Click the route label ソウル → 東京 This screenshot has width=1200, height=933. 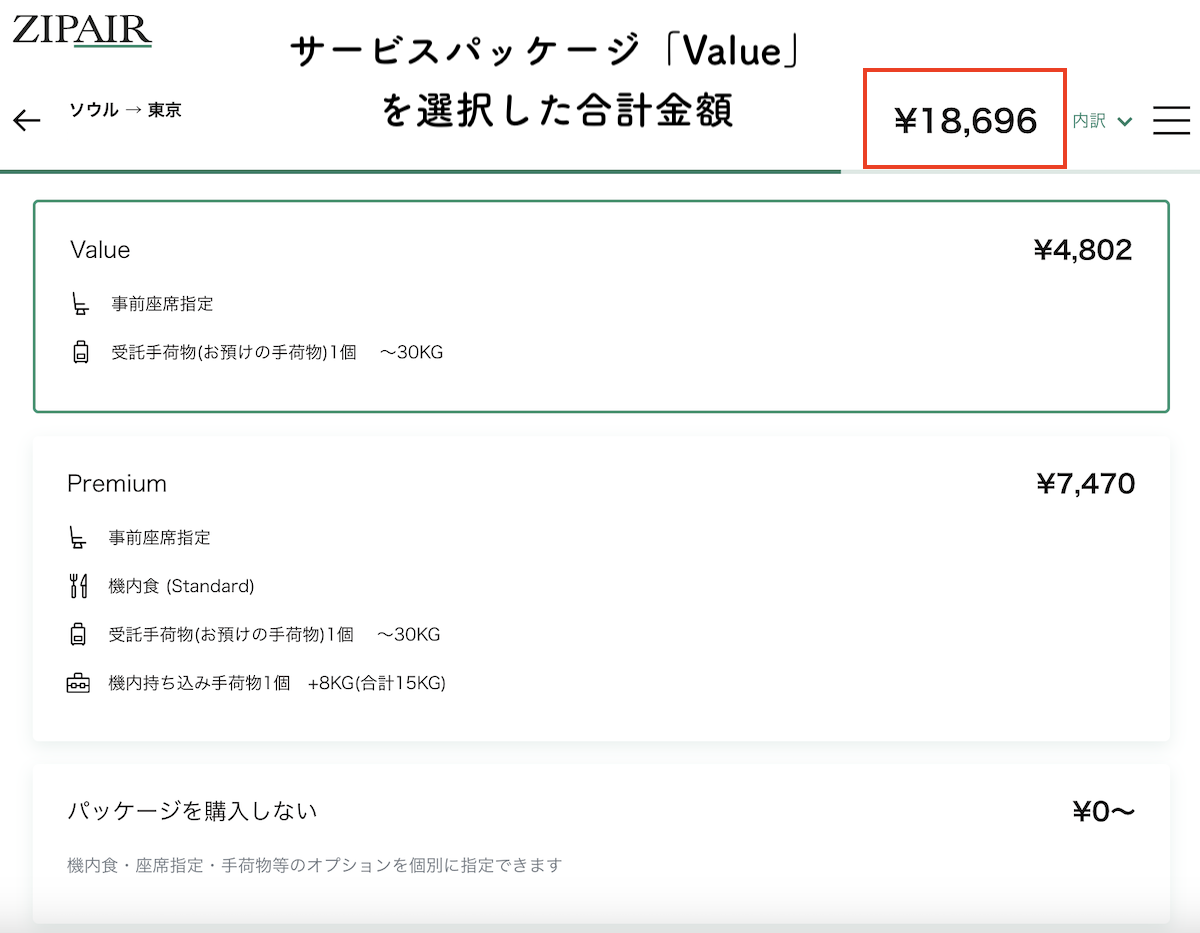tap(125, 110)
